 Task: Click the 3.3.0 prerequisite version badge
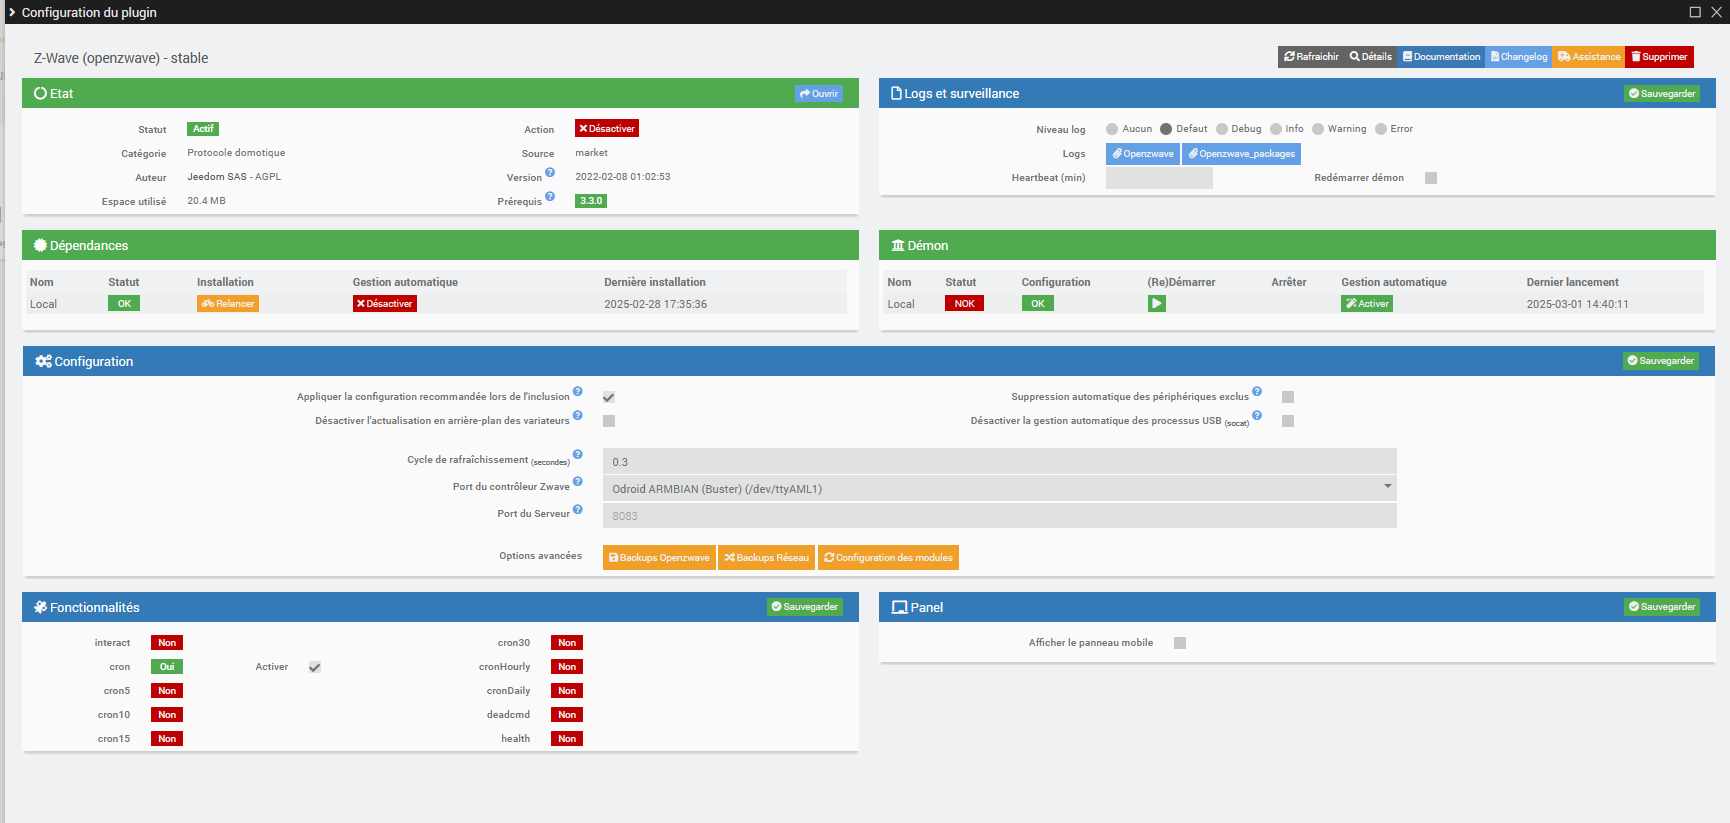point(591,201)
